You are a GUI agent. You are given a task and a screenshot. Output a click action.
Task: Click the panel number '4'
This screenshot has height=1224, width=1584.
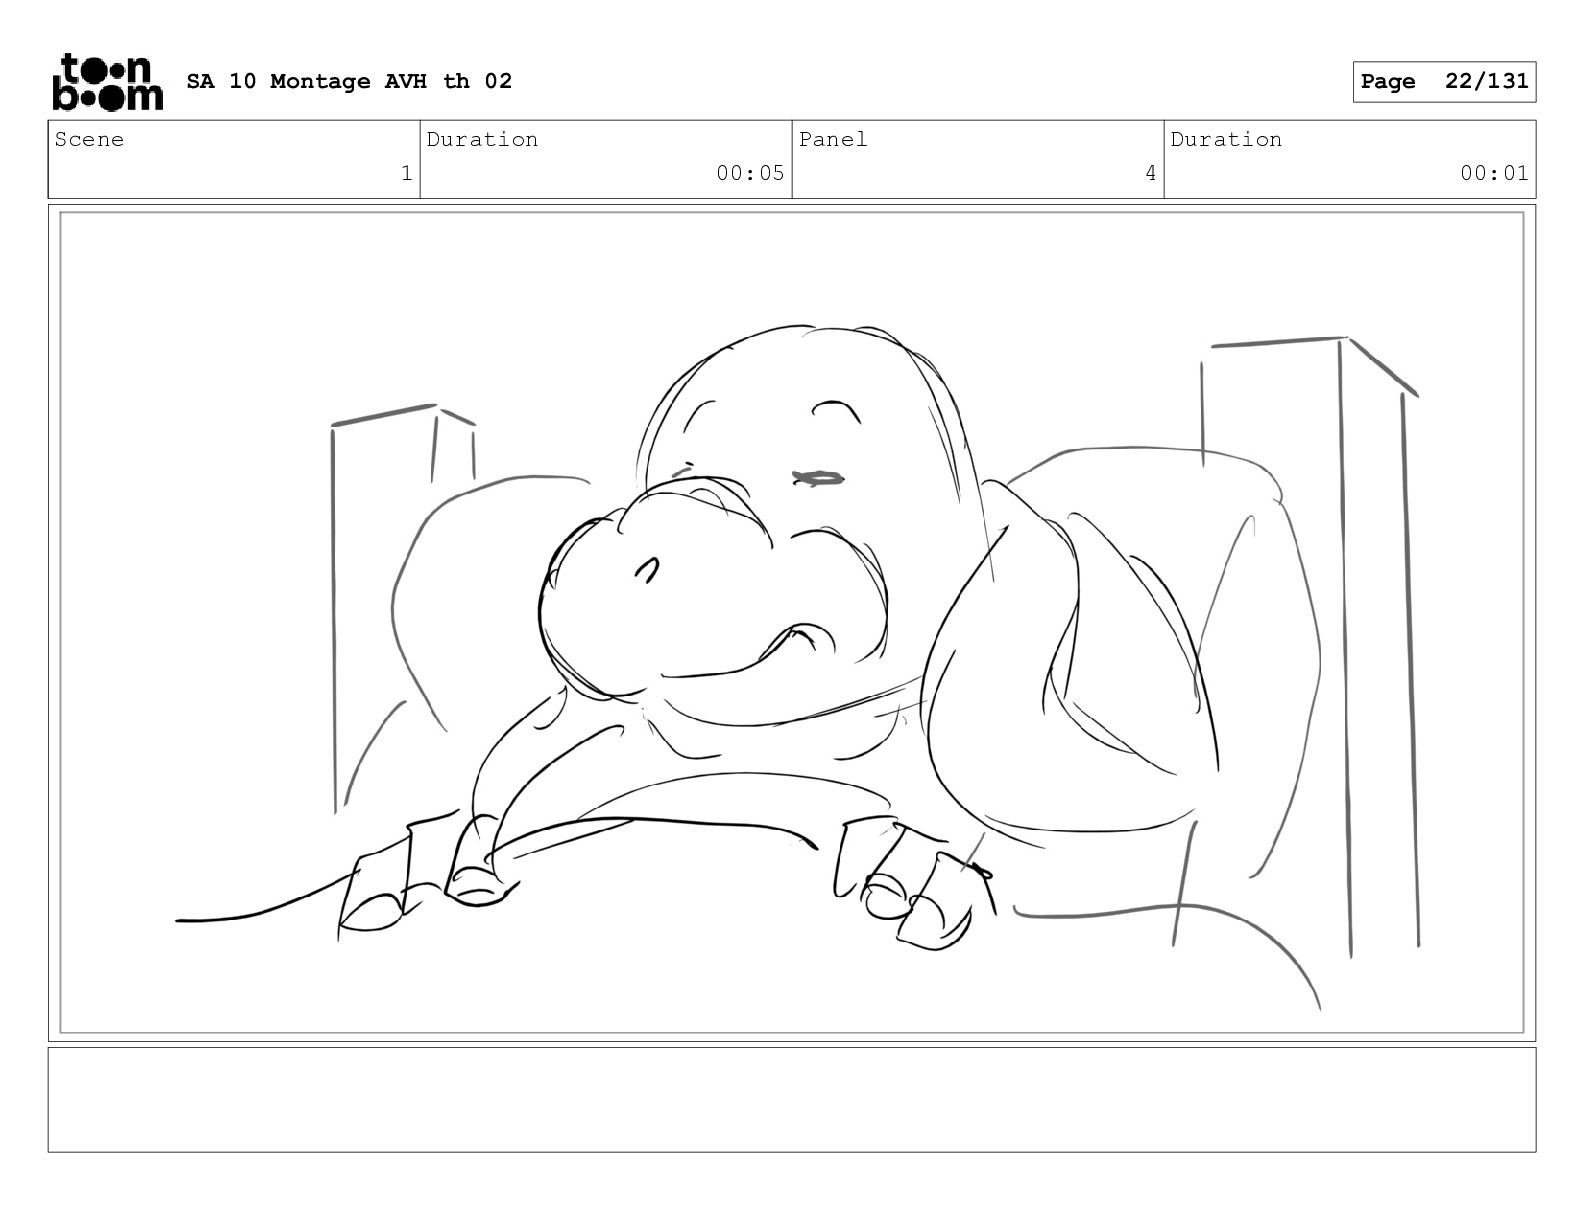pos(1150,174)
